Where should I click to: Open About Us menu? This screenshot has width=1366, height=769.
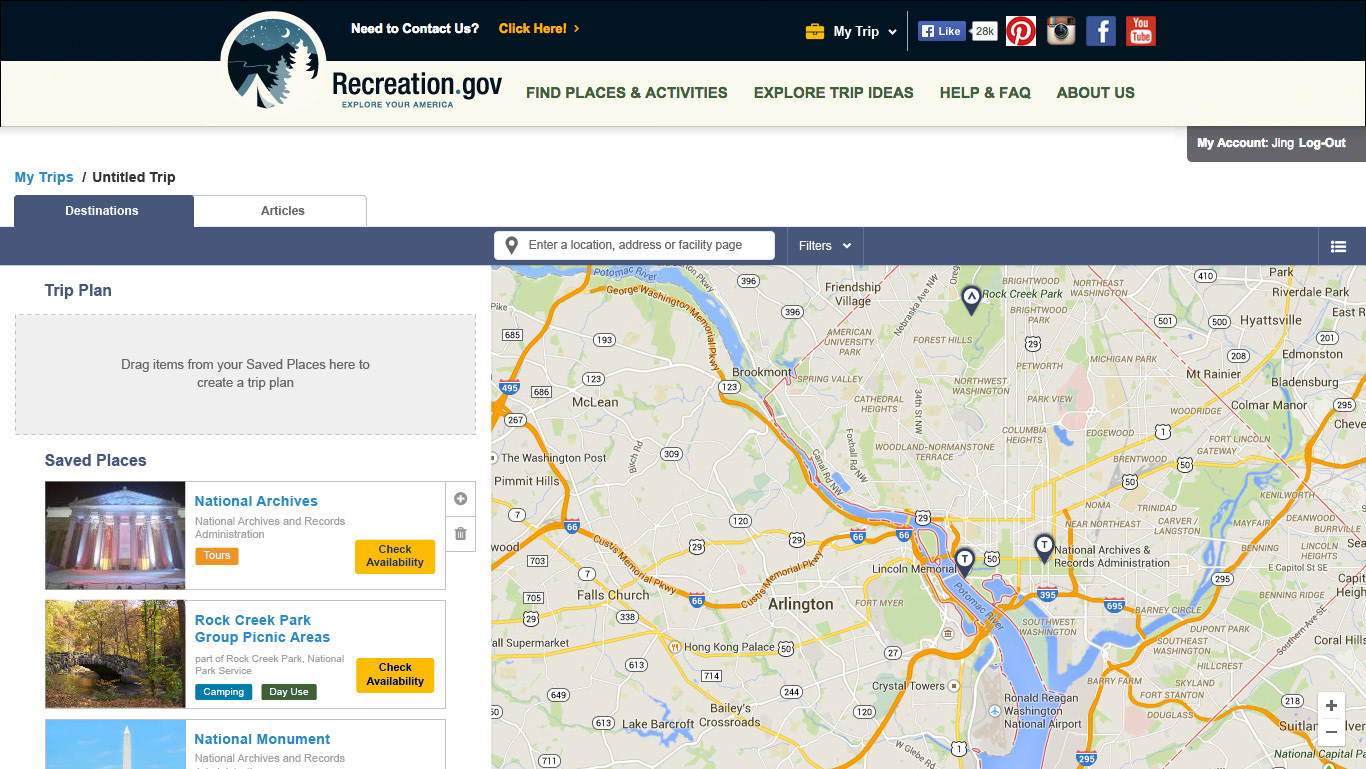click(x=1096, y=93)
